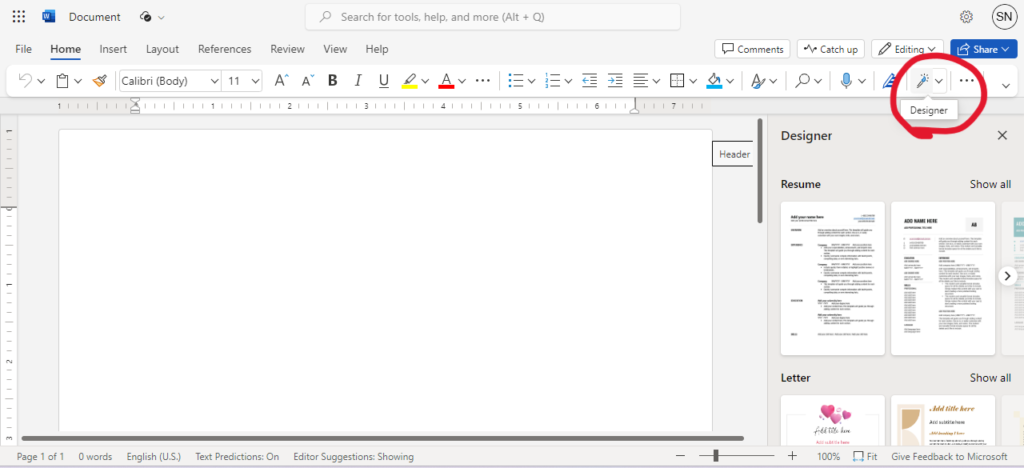Switch to the View tab
Viewport: 1024px width, 468px height.
pos(335,49)
